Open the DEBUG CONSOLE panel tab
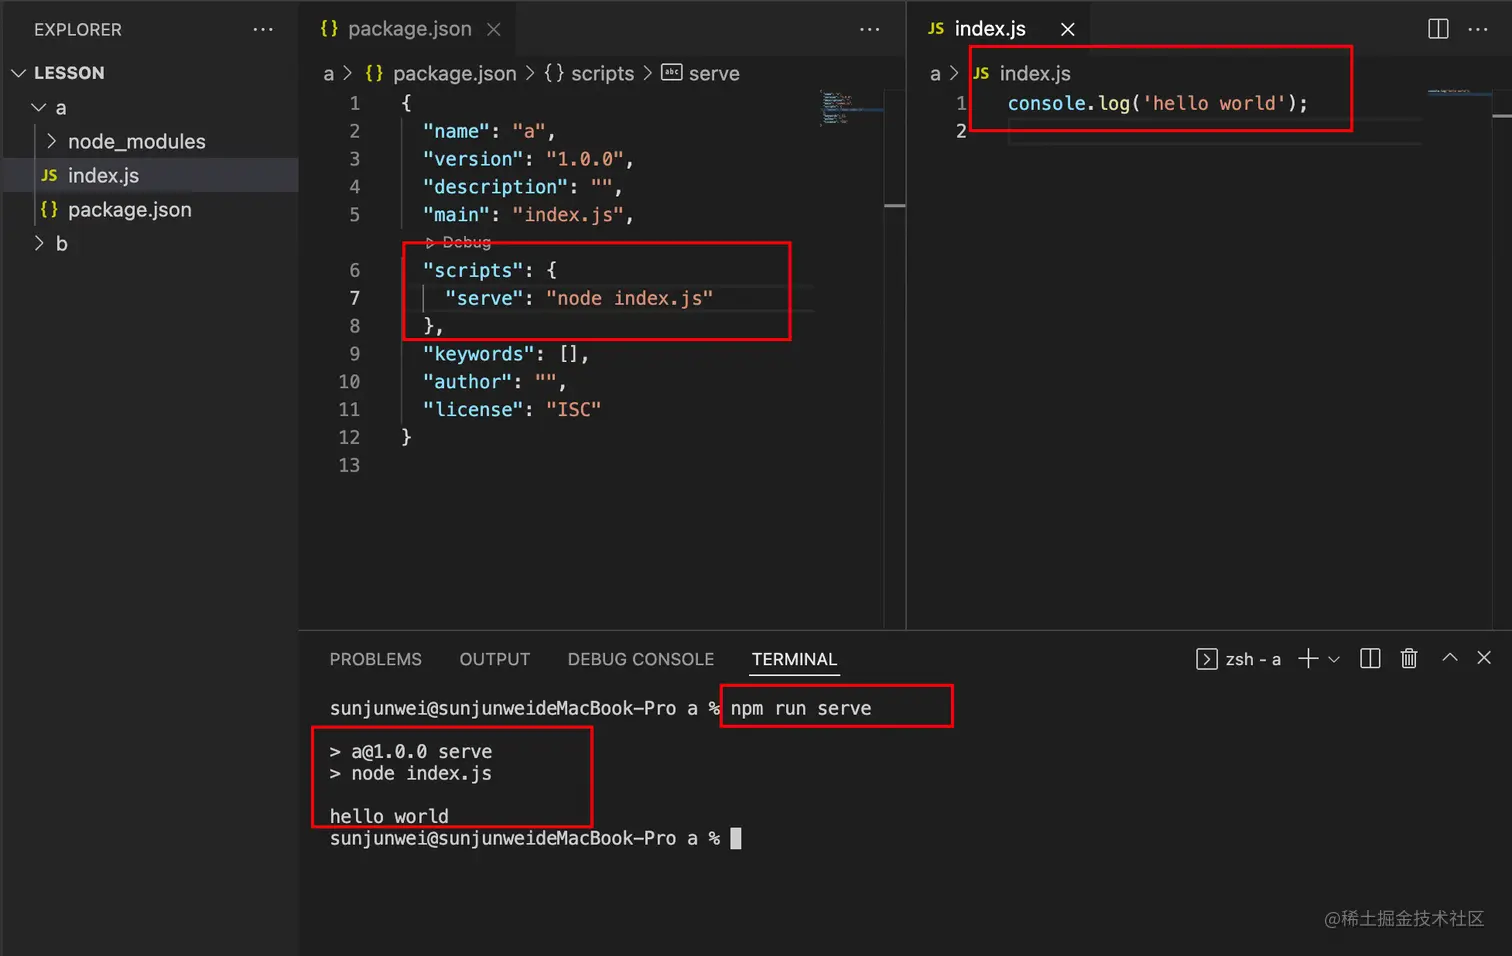1512x956 pixels. click(x=641, y=659)
